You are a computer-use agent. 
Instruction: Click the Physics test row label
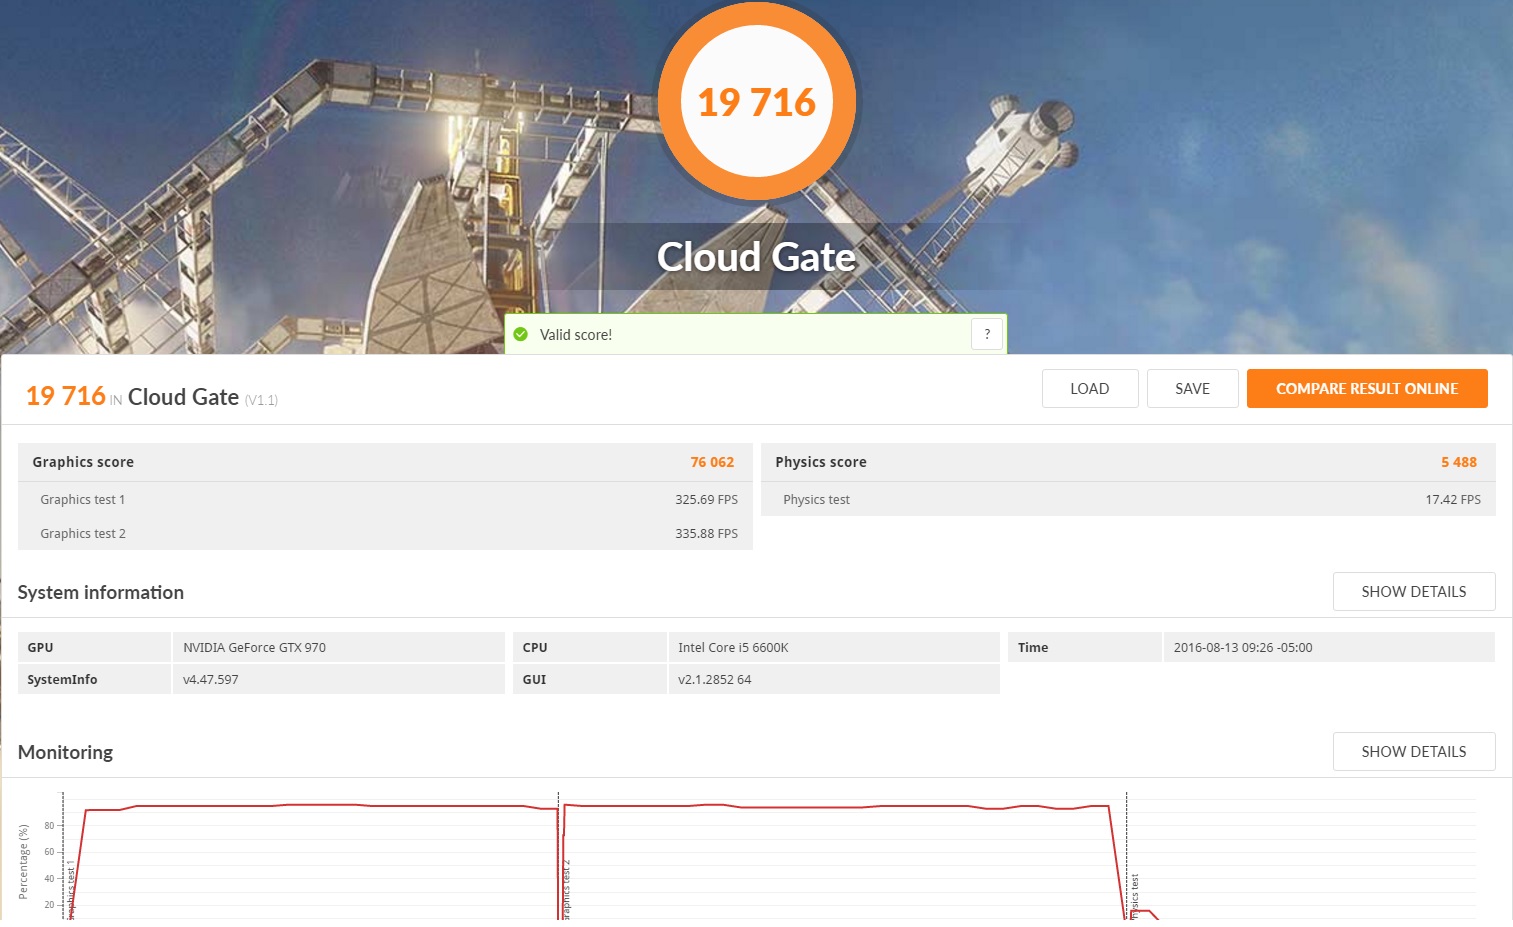(x=817, y=500)
